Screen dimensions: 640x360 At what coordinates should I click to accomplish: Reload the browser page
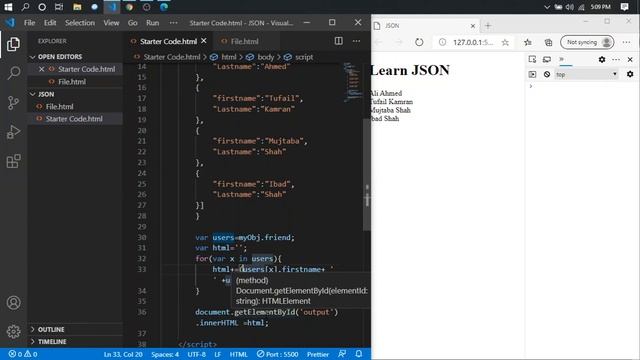point(419,42)
